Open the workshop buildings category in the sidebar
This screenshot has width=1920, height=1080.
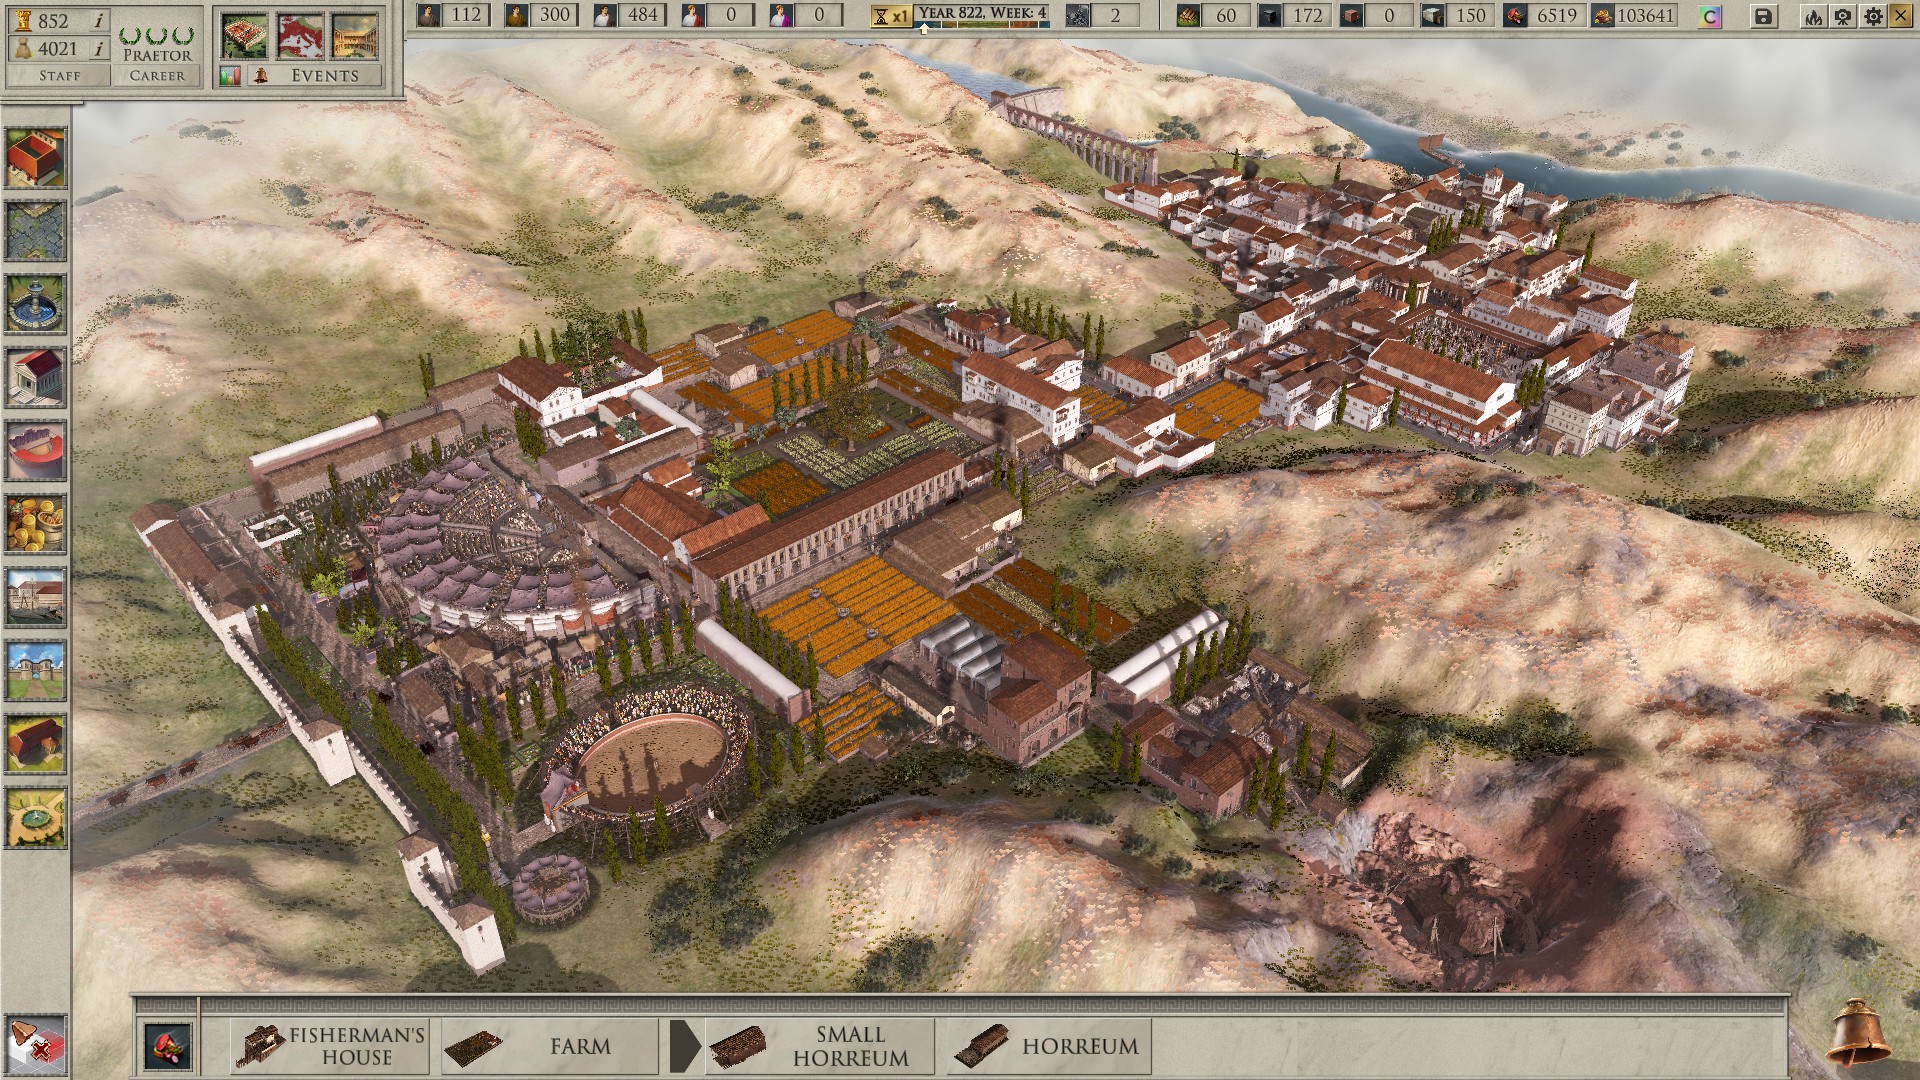click(x=36, y=597)
